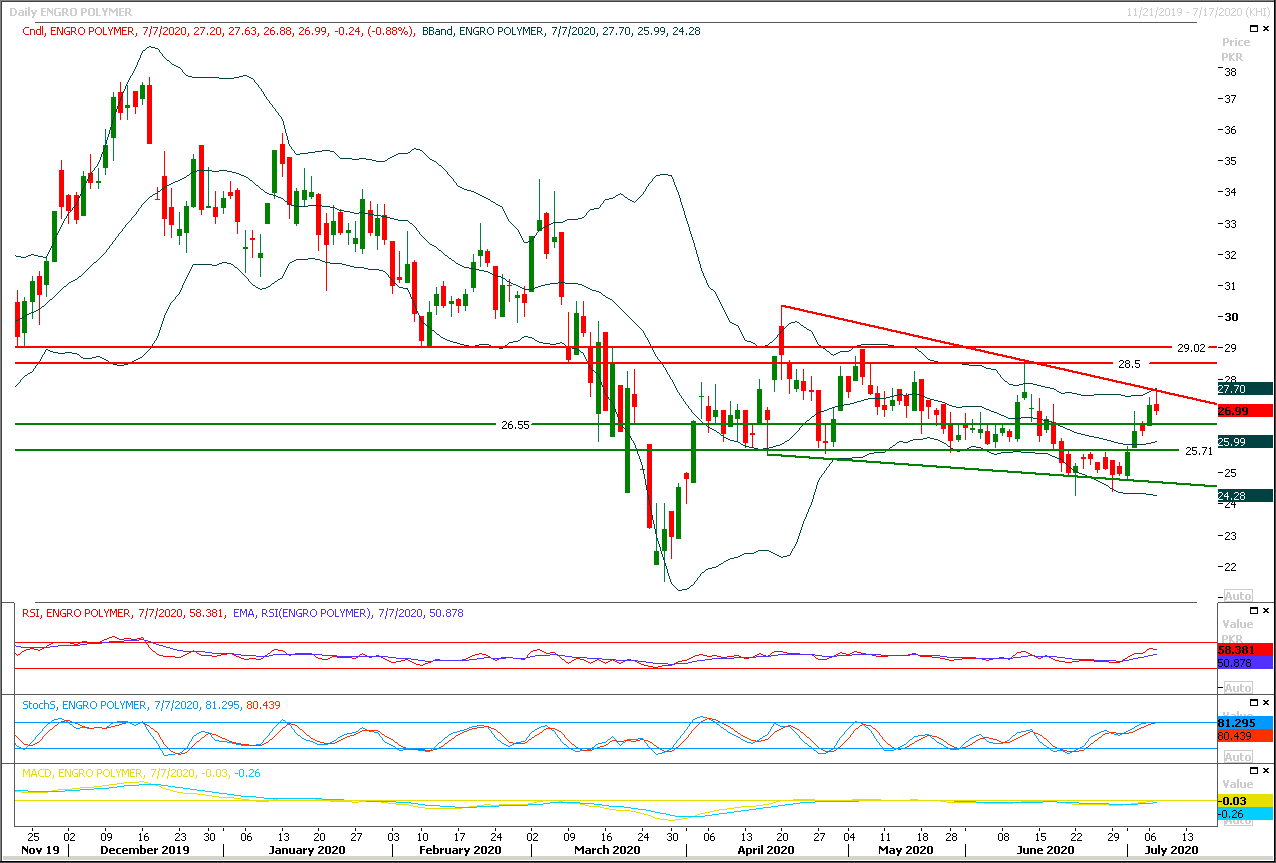The height and width of the screenshot is (863, 1276).
Task: Close the StochS indicator panel
Action: 1268,702
